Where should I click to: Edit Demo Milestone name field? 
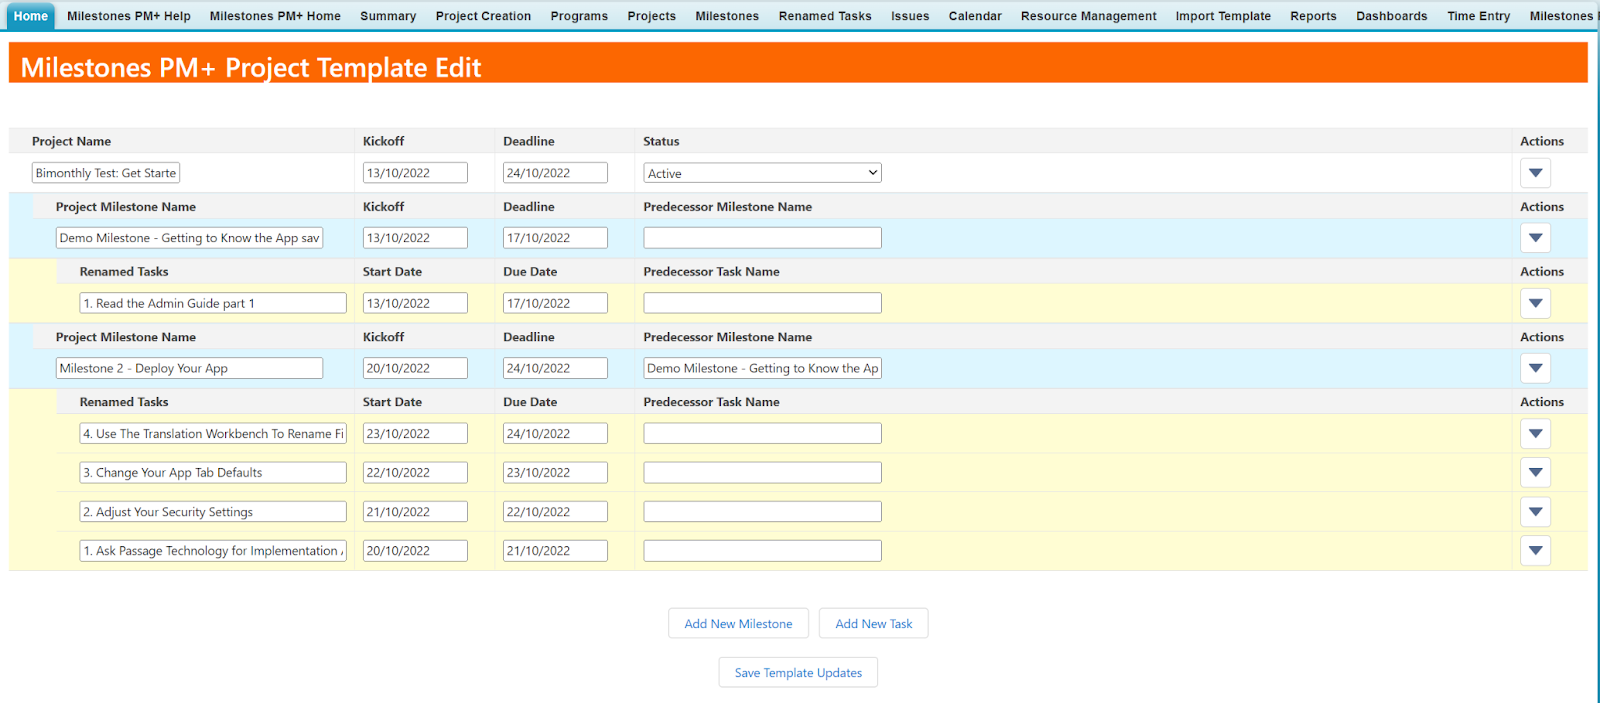(x=189, y=238)
